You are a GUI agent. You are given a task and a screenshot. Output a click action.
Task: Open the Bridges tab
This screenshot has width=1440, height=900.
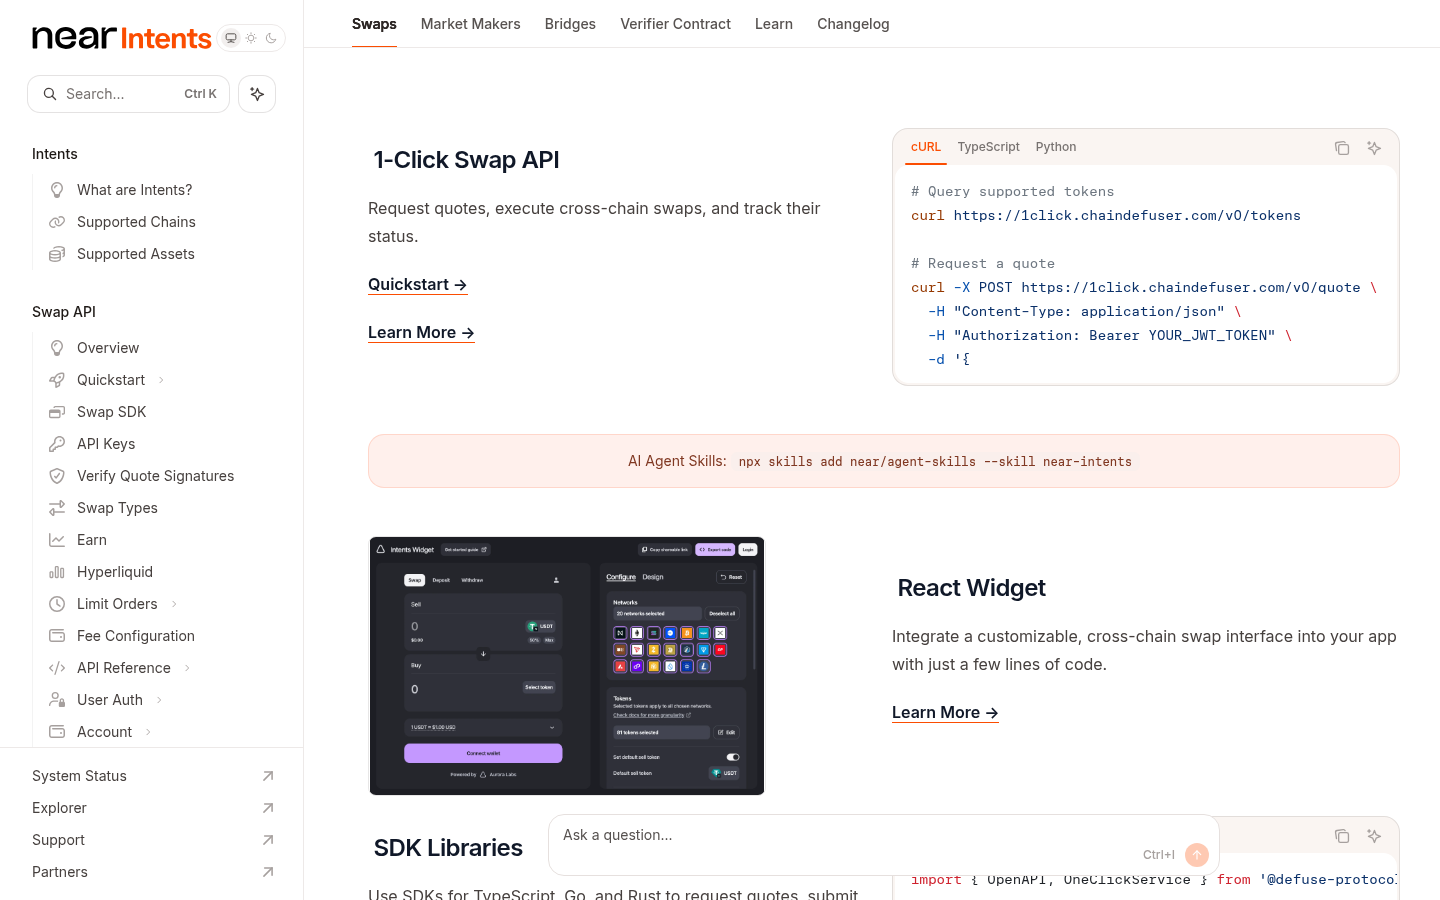point(570,24)
